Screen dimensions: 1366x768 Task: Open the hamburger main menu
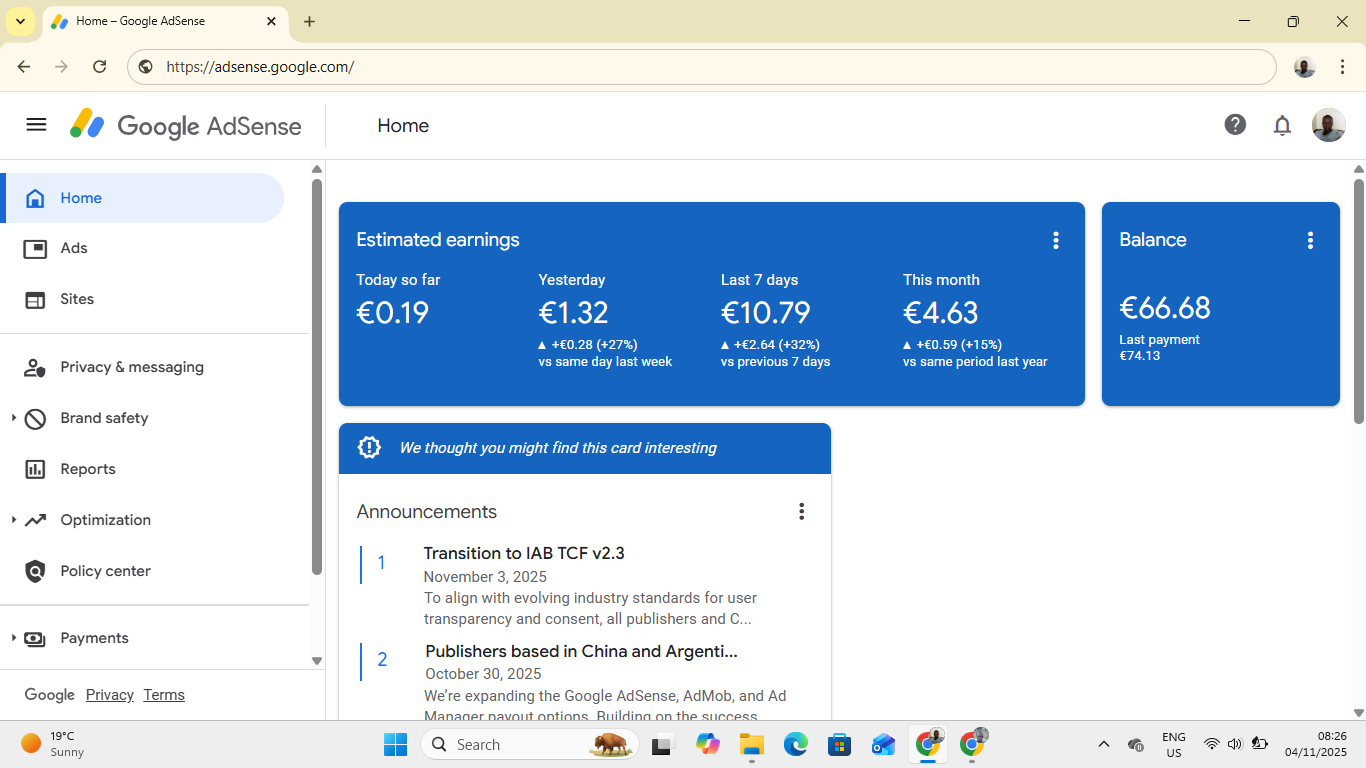coord(36,125)
